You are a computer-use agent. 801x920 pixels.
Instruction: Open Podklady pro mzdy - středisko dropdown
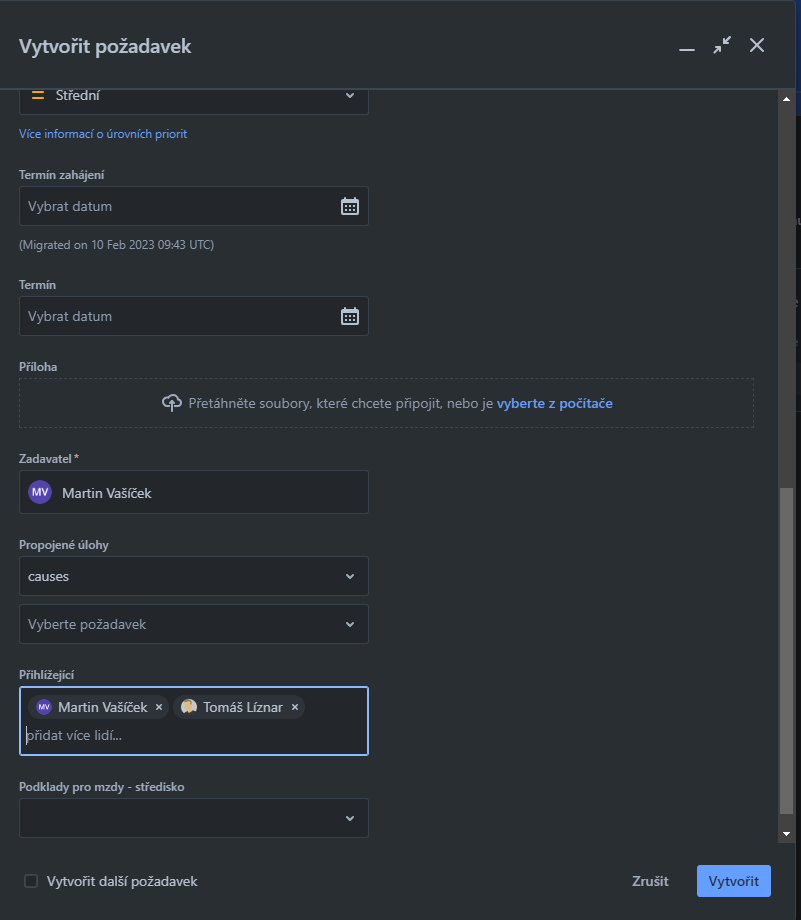(x=194, y=818)
